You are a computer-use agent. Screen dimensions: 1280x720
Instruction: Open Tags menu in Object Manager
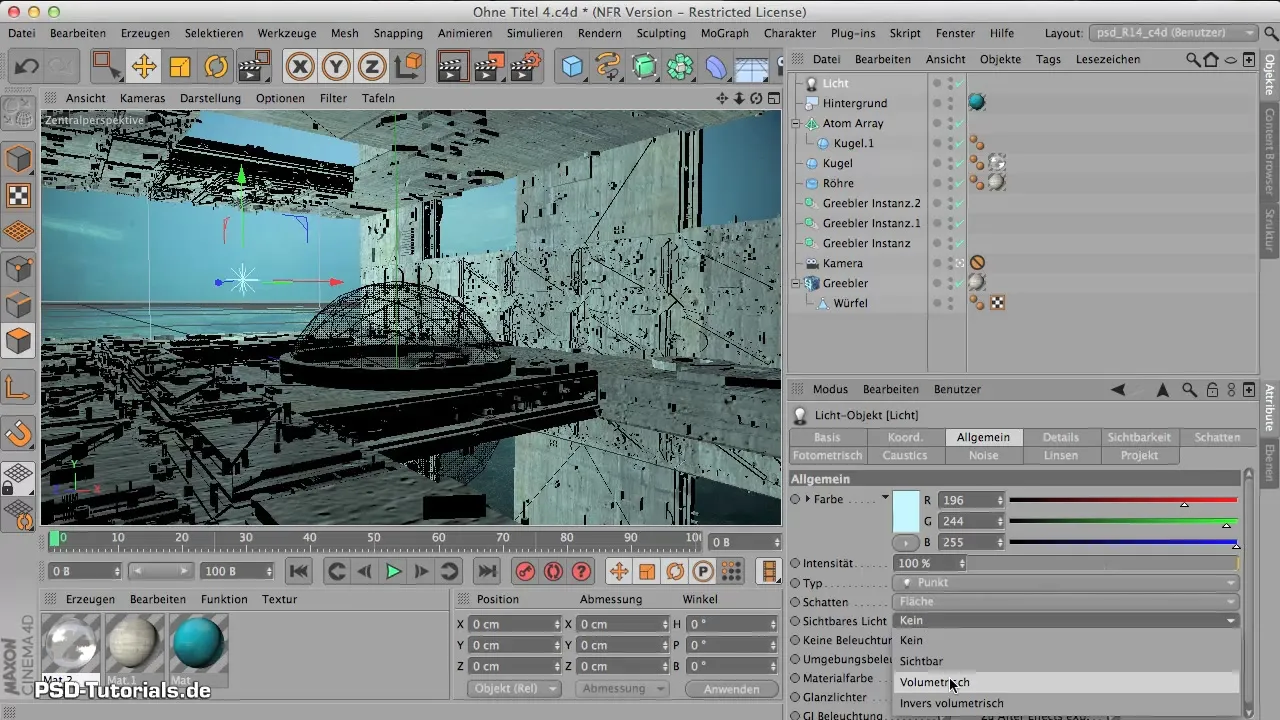coord(1048,59)
